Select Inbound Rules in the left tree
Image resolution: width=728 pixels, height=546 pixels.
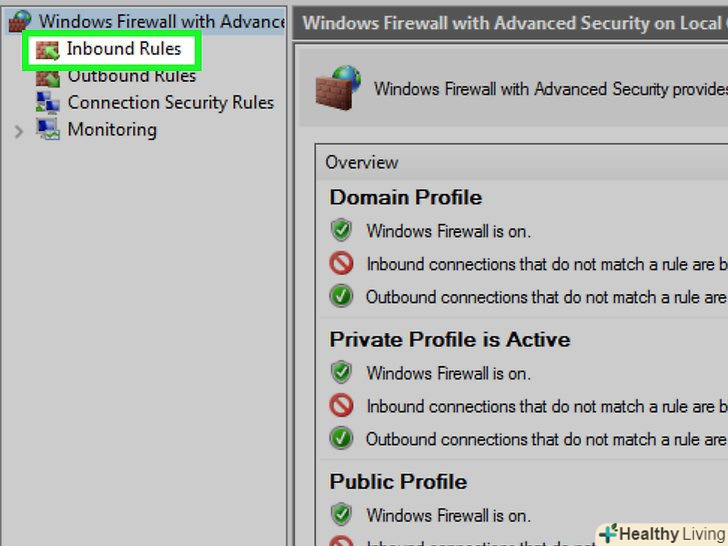click(124, 49)
